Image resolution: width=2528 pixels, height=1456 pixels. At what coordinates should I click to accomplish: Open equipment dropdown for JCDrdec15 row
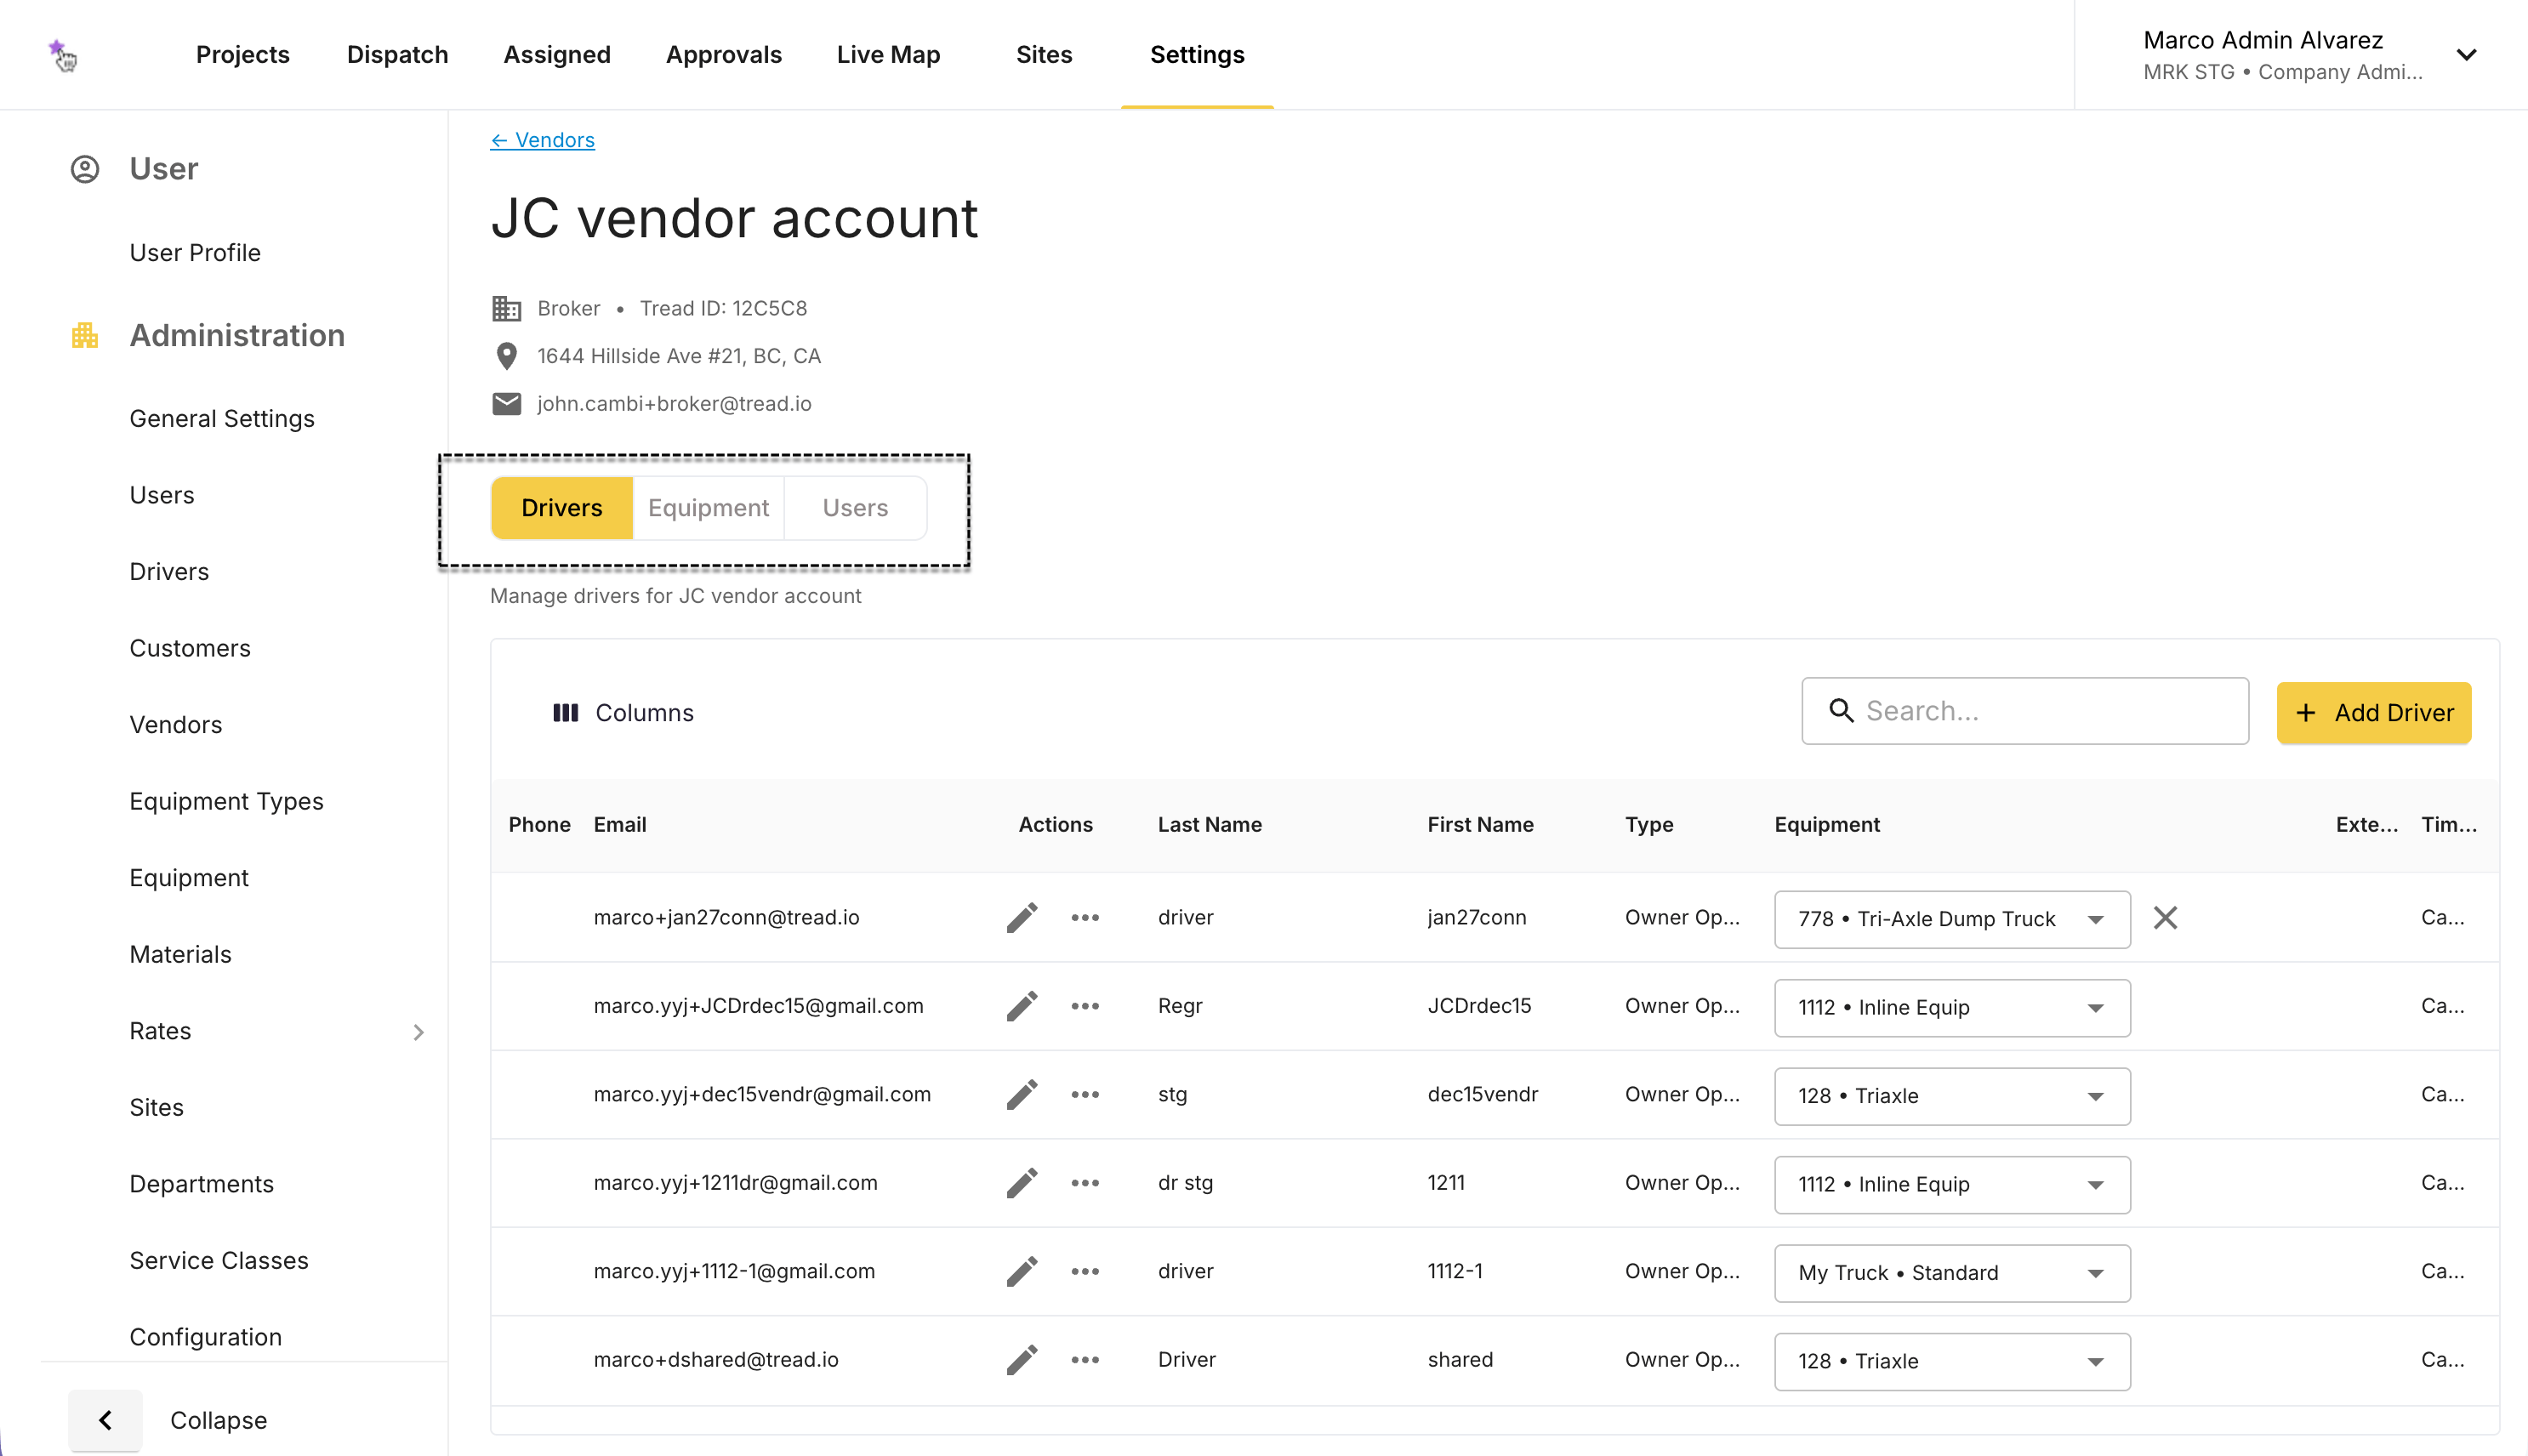(x=1952, y=1008)
